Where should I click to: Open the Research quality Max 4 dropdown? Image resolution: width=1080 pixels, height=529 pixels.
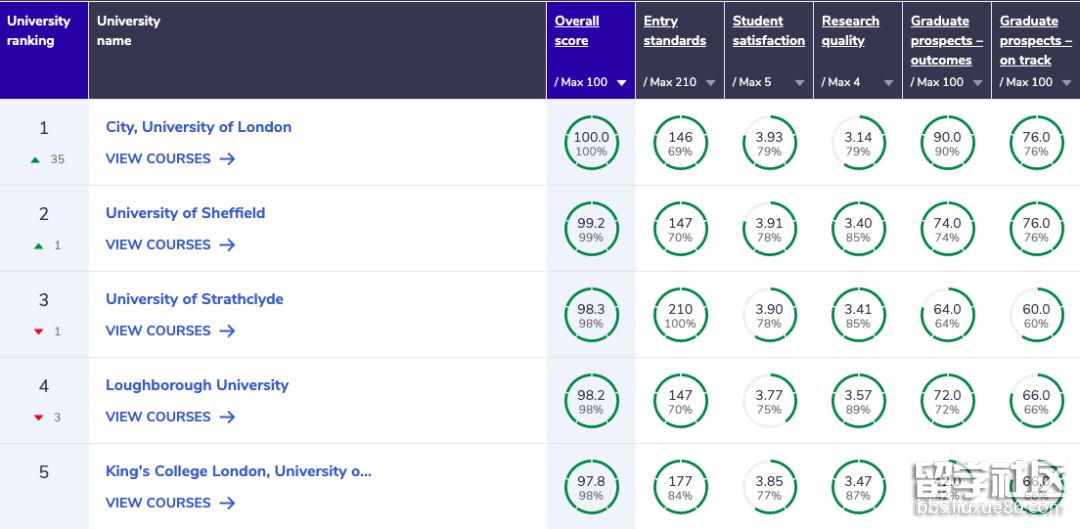pyautogui.click(x=888, y=83)
